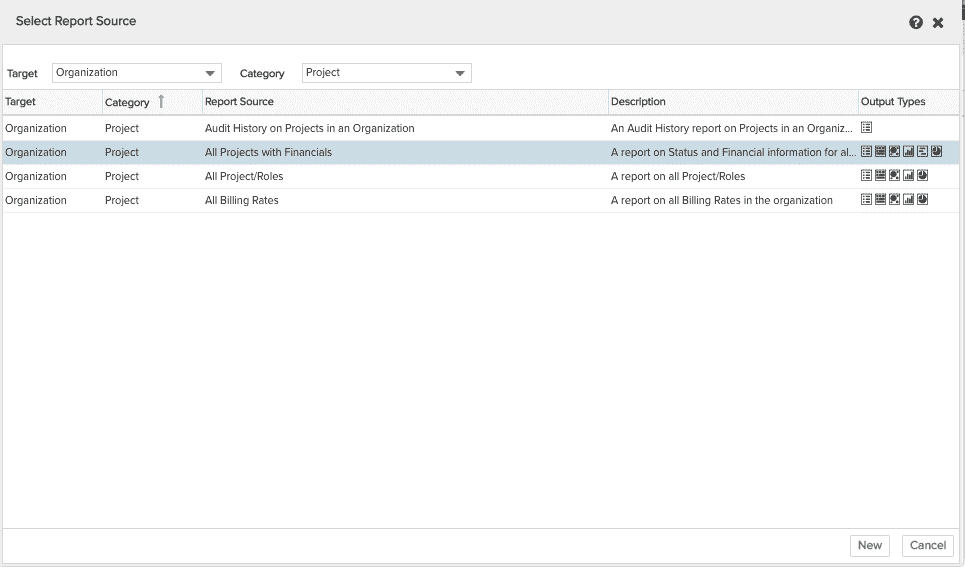
Task: Select Audit History on Projects report source
Action: tap(309, 128)
